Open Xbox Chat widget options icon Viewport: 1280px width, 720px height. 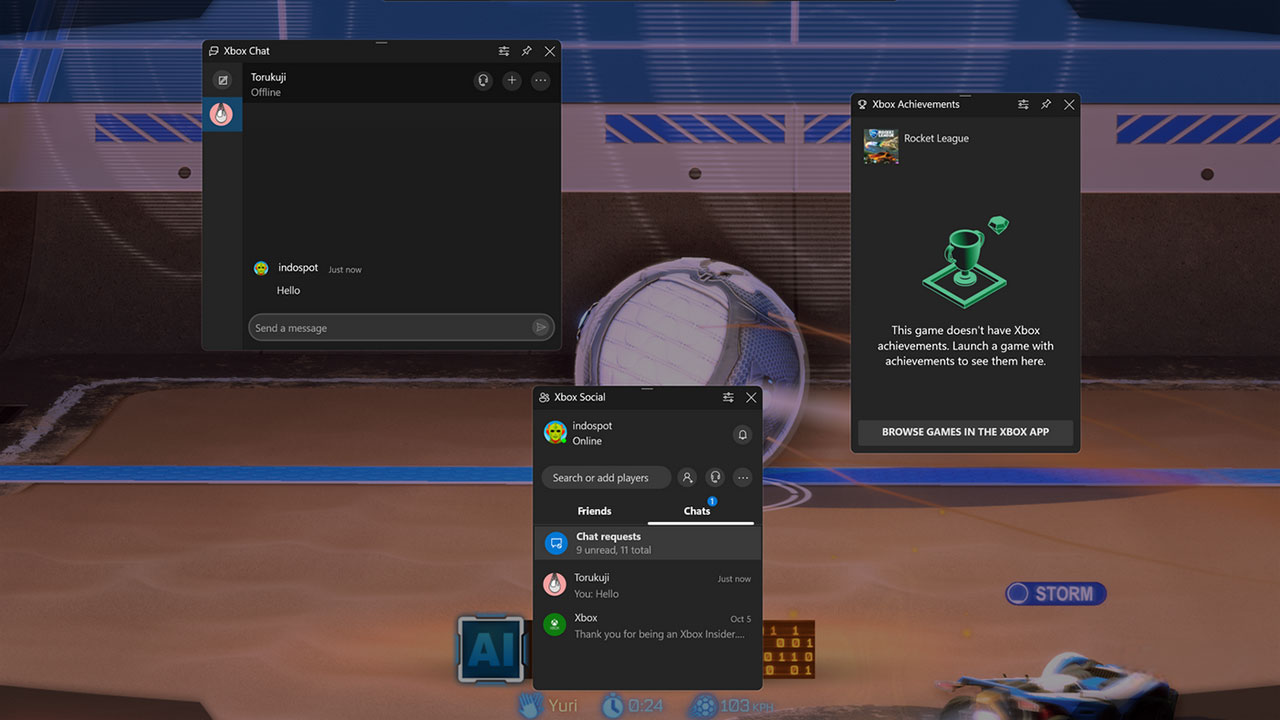504,51
